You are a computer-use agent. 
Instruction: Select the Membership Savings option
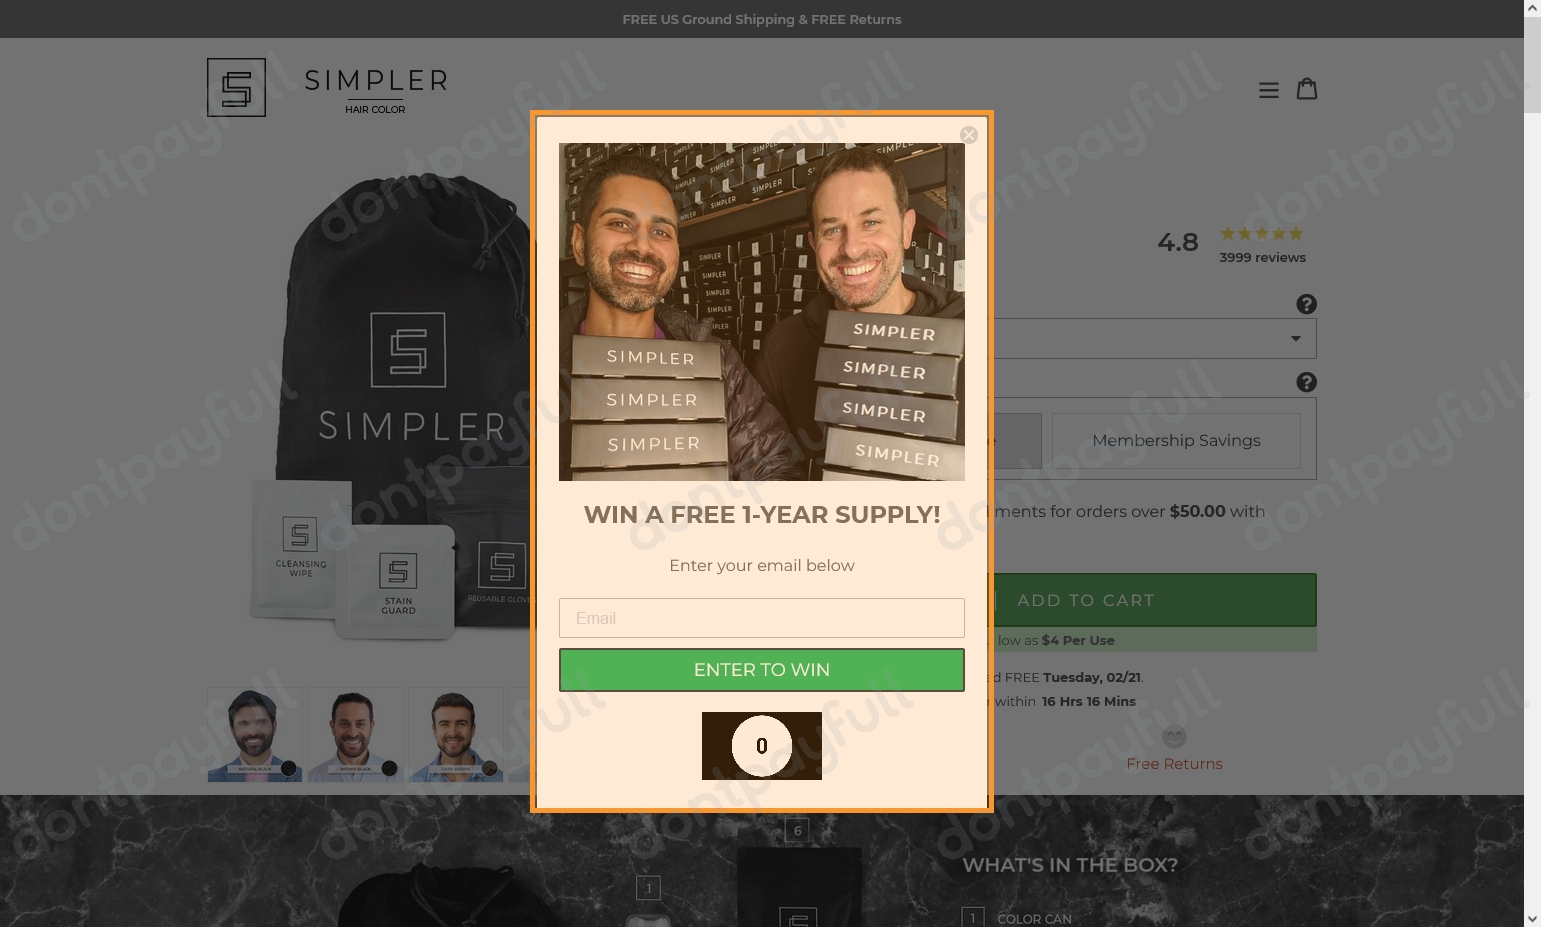point(1176,441)
